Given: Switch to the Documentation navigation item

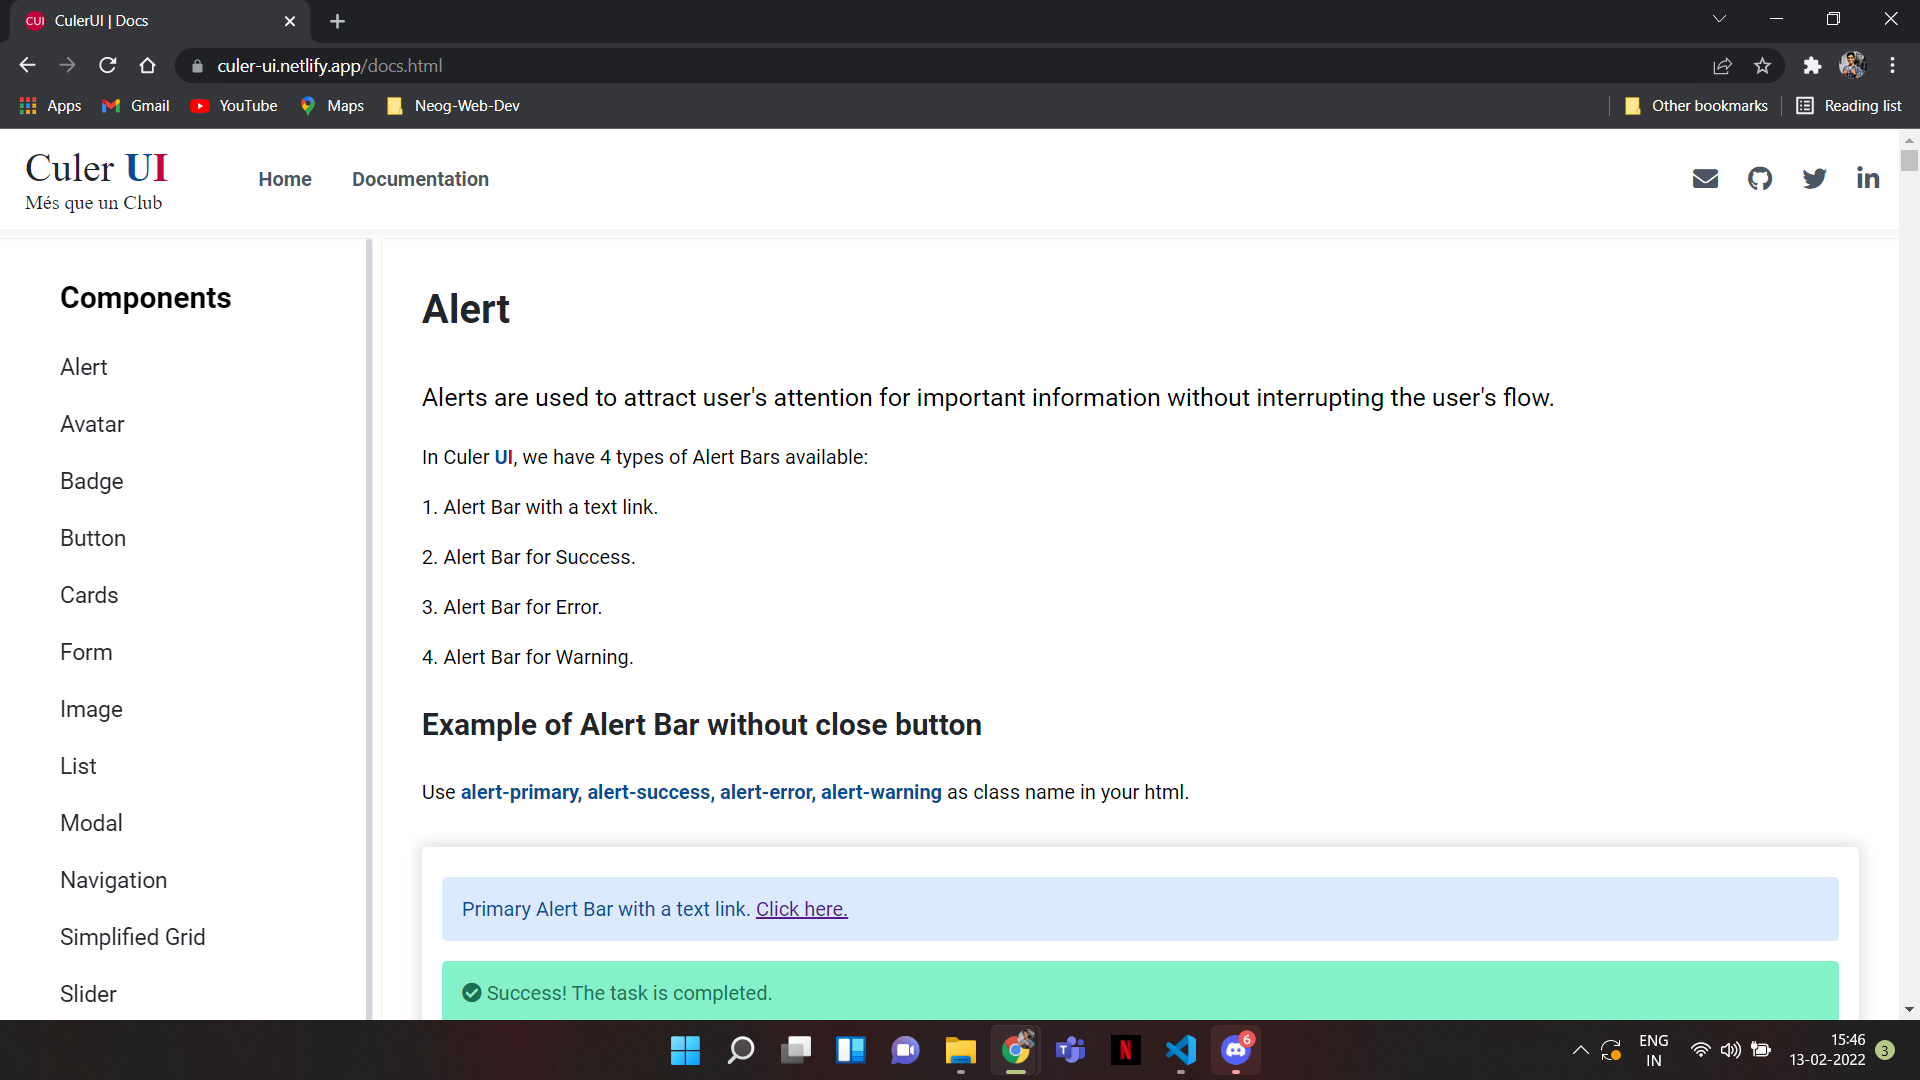Looking at the screenshot, I should coord(420,179).
